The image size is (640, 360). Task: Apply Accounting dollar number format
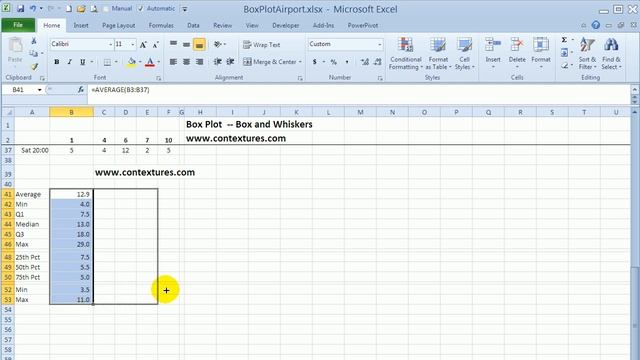(x=315, y=62)
